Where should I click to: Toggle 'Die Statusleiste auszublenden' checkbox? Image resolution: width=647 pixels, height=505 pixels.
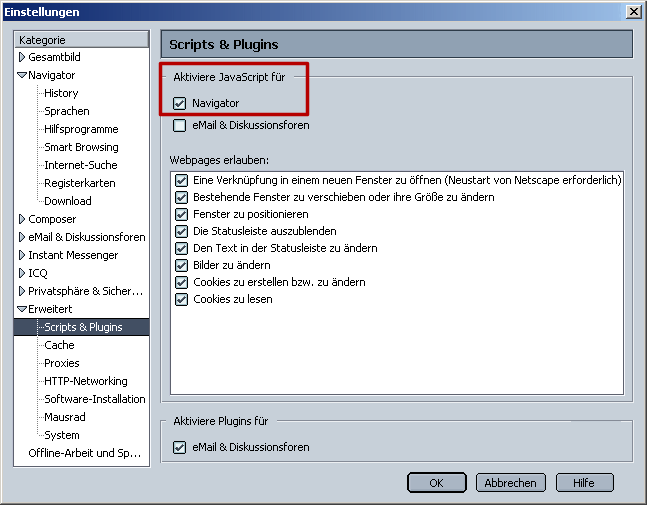pyautogui.click(x=181, y=231)
